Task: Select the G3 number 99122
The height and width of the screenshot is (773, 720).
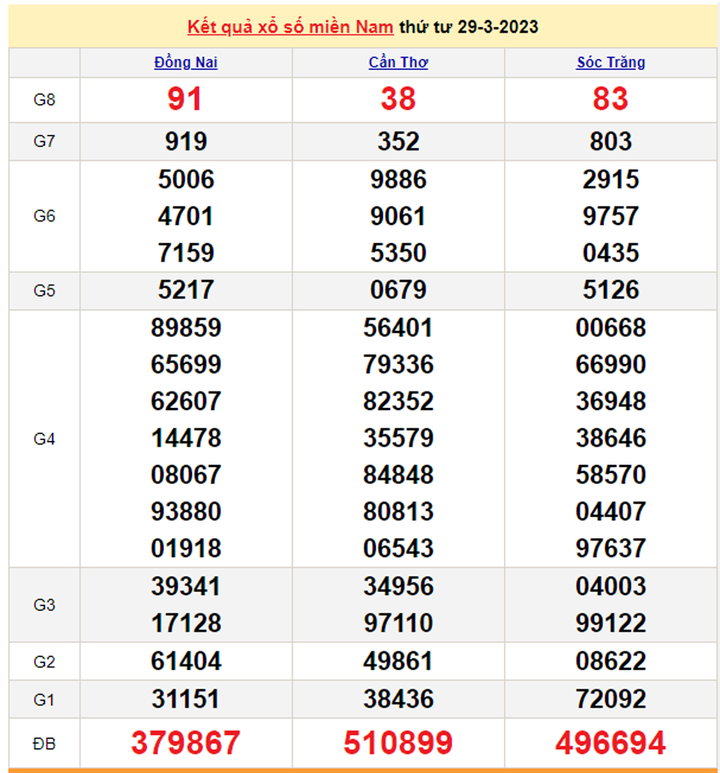Action: (x=611, y=623)
